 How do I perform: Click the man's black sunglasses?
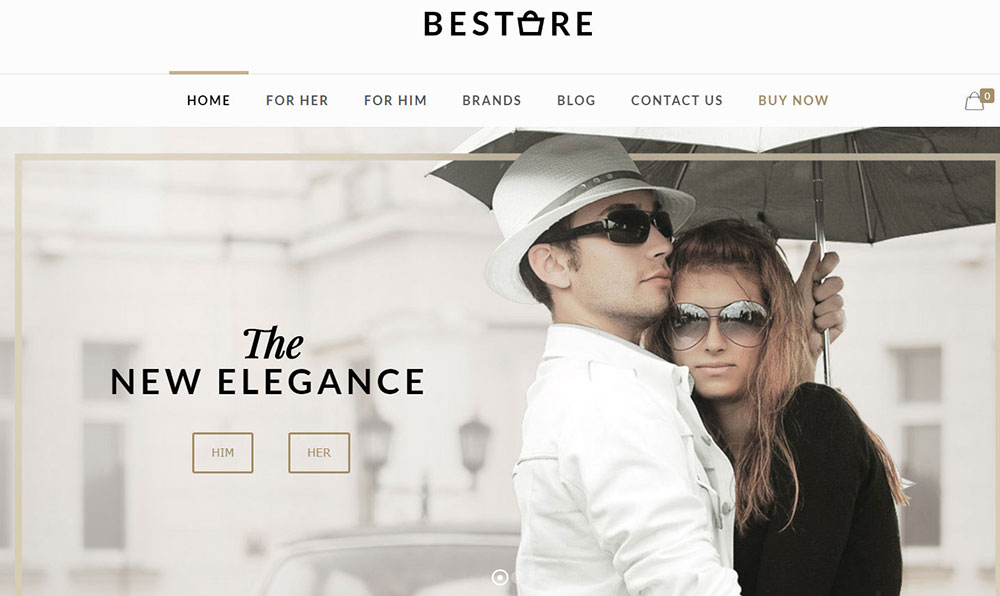tap(624, 226)
